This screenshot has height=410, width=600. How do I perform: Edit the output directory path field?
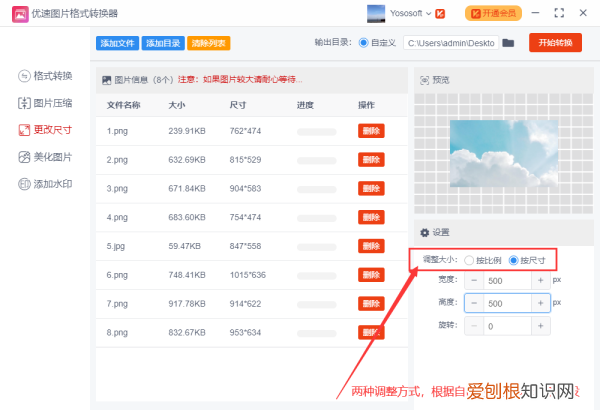[x=451, y=43]
